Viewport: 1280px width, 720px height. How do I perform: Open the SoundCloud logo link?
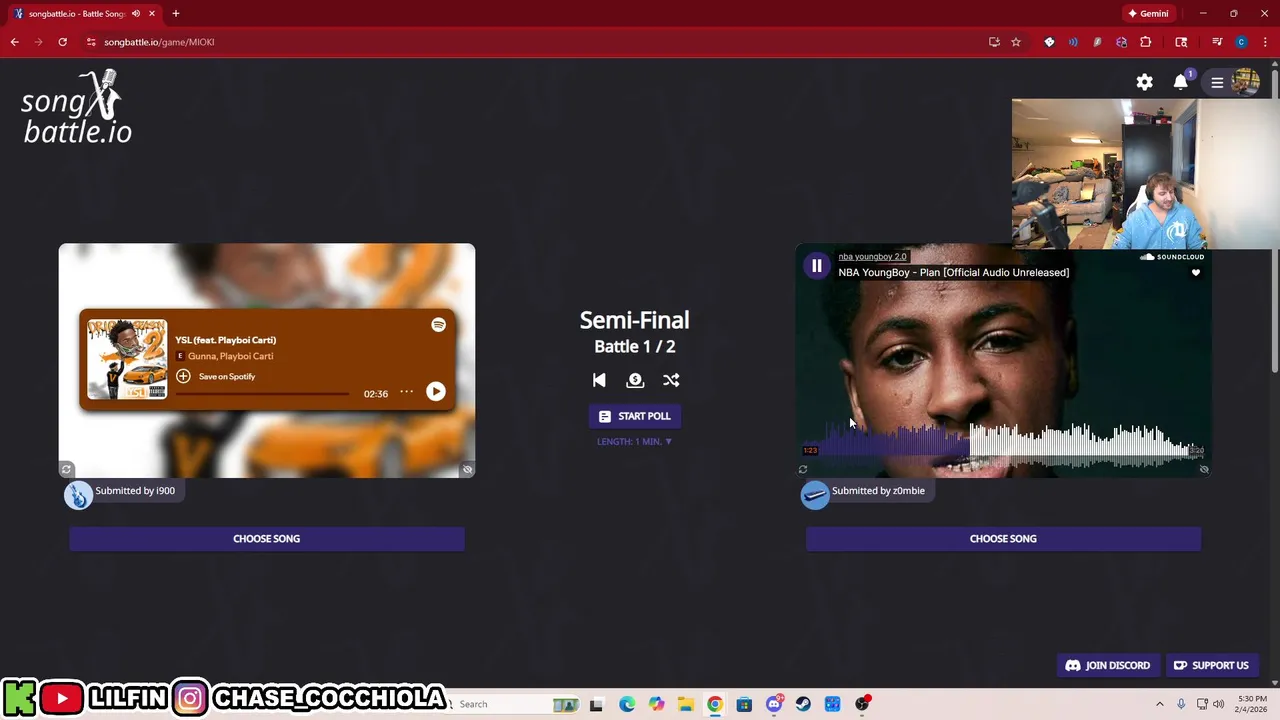coord(1172,257)
